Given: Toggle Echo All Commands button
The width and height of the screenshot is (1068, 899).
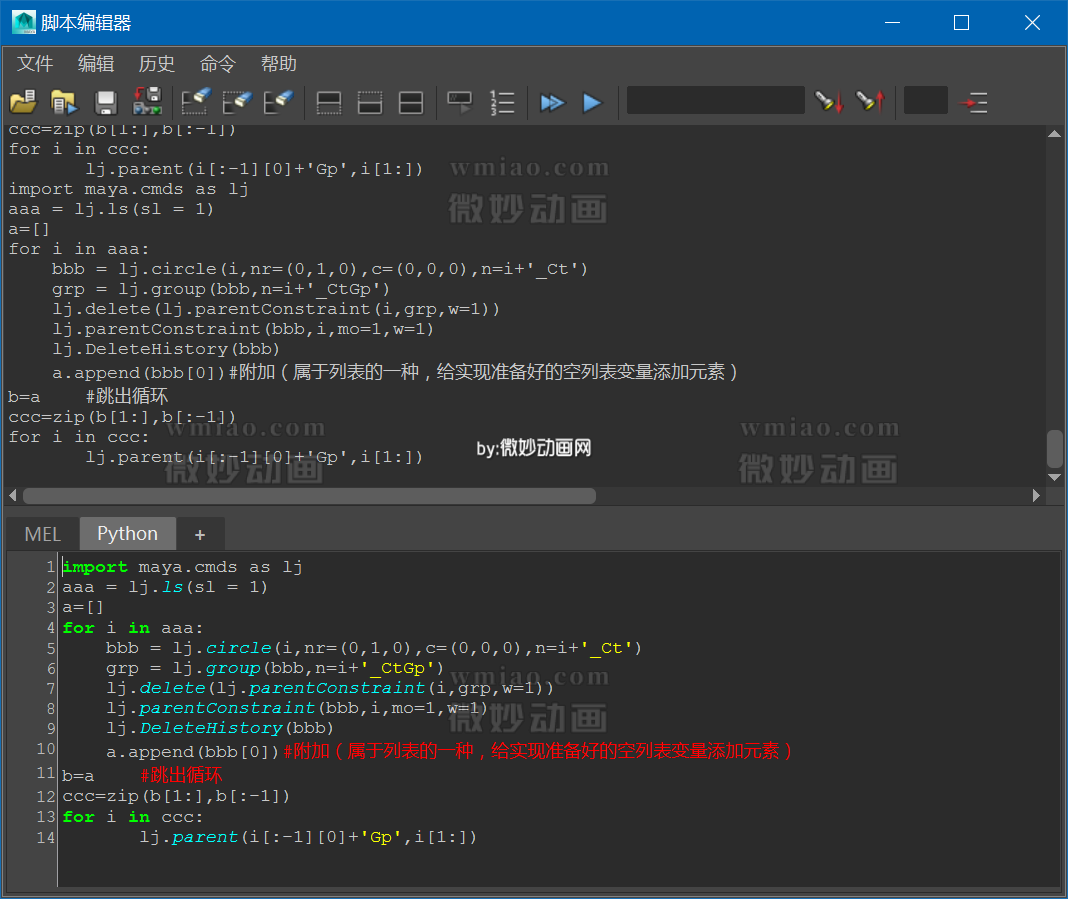Looking at the screenshot, I should pyautogui.click(x=460, y=102).
